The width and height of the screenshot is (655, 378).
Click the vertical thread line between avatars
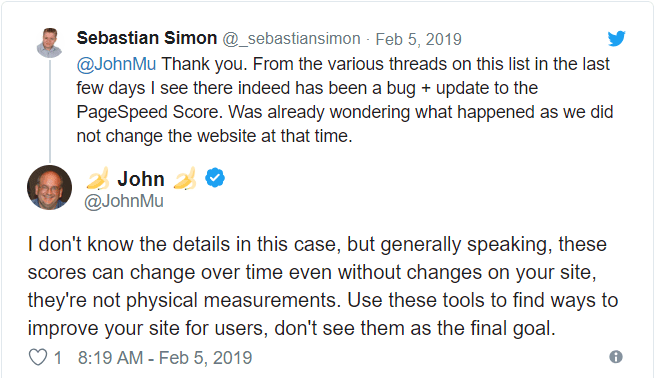(x=50, y=111)
